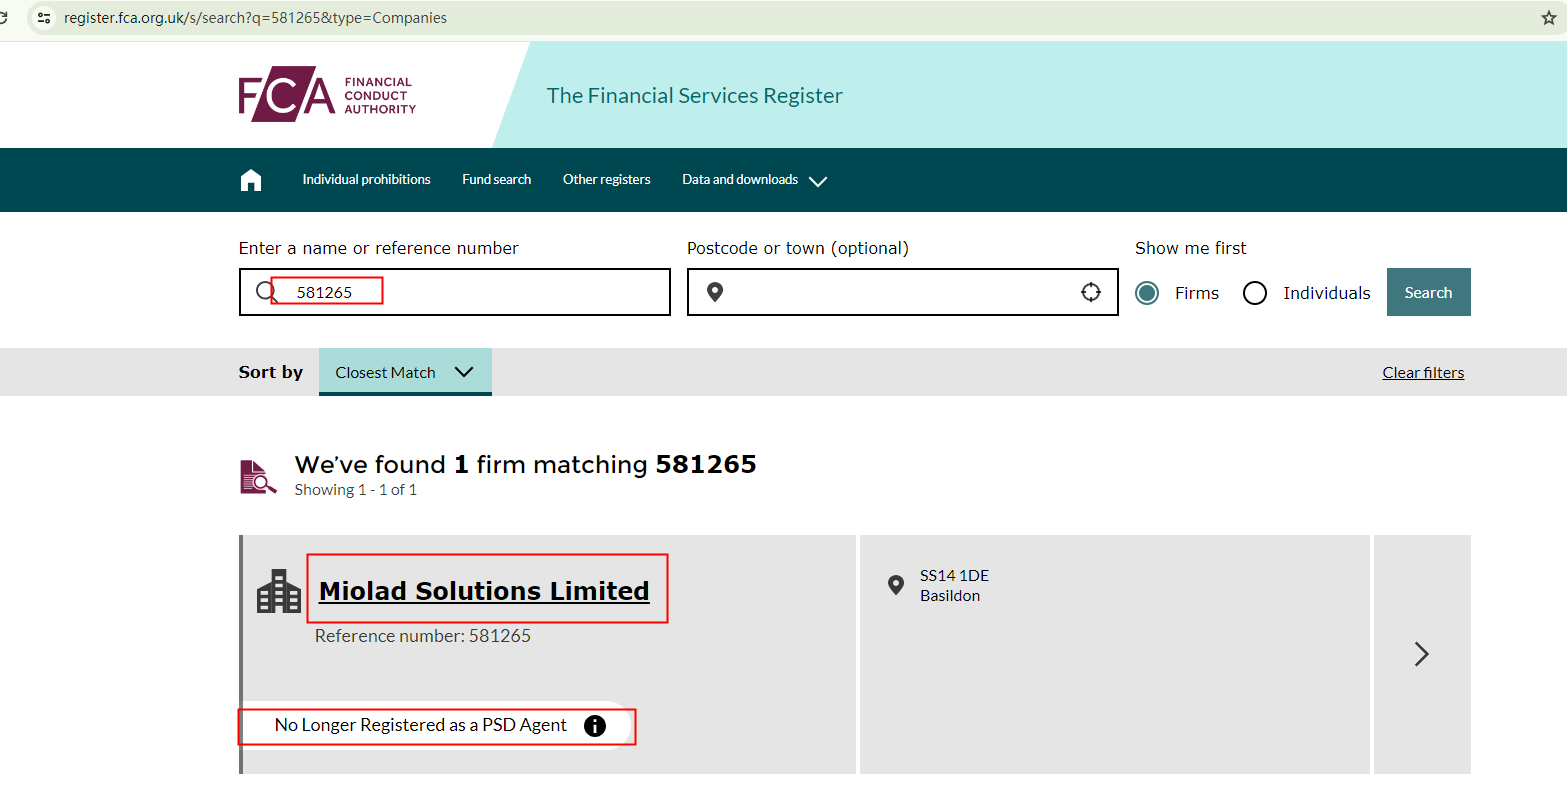The image size is (1567, 791).
Task: Open the Other registers page
Action: (606, 180)
